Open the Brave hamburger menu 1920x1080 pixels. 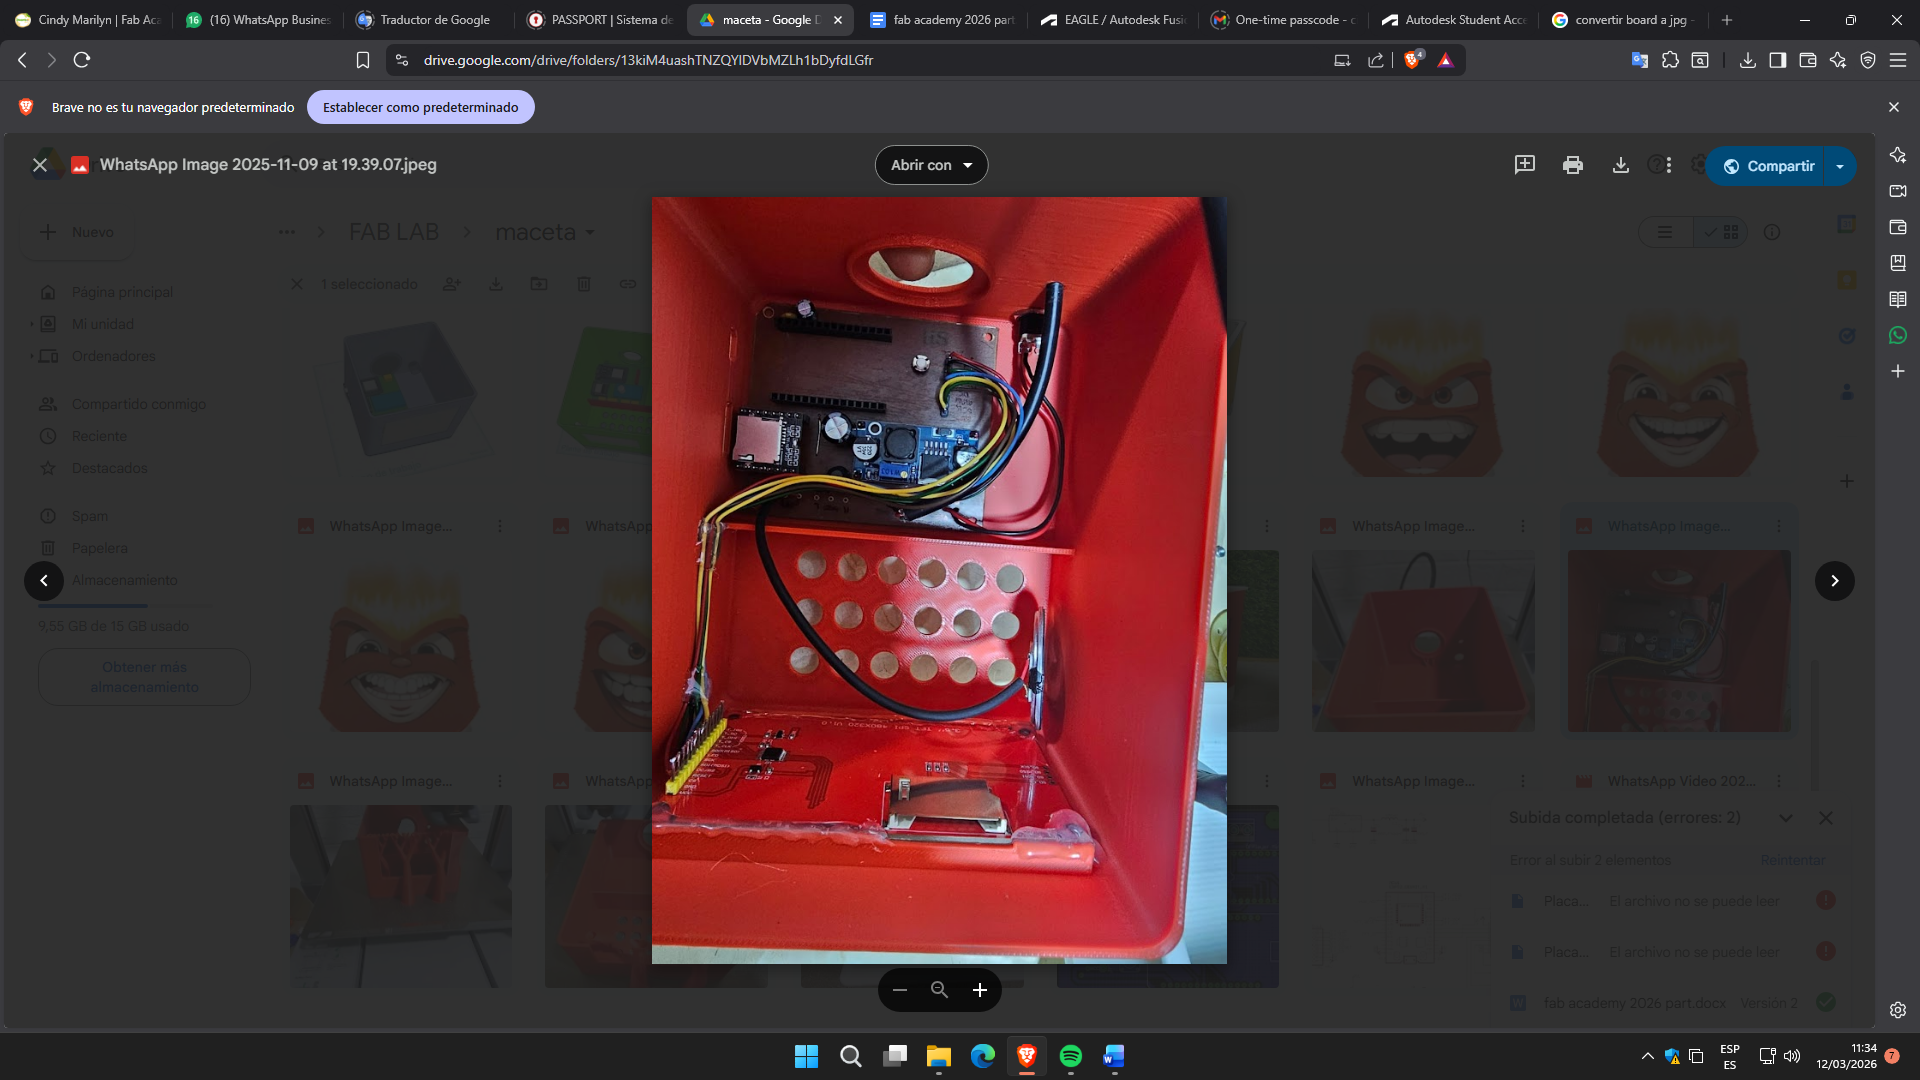click(1897, 60)
